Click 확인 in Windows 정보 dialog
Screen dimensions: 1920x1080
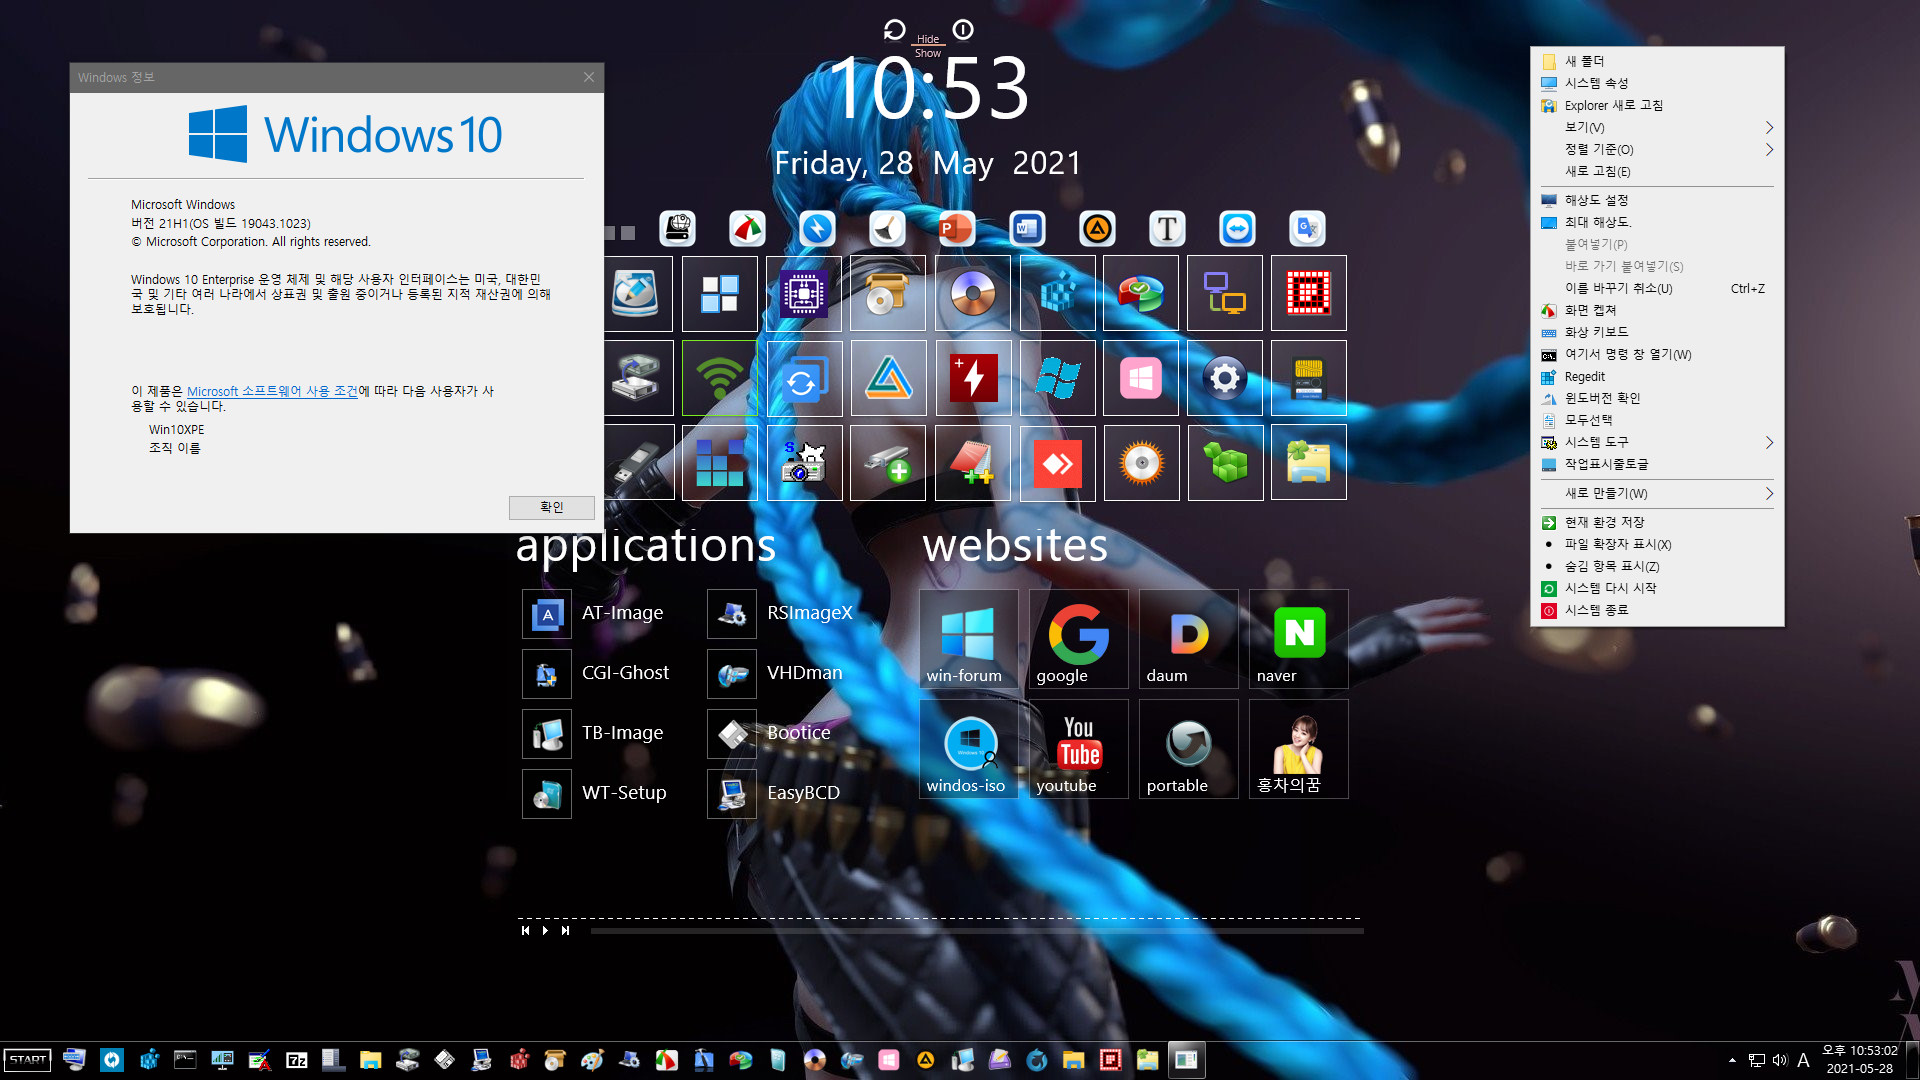(x=552, y=507)
